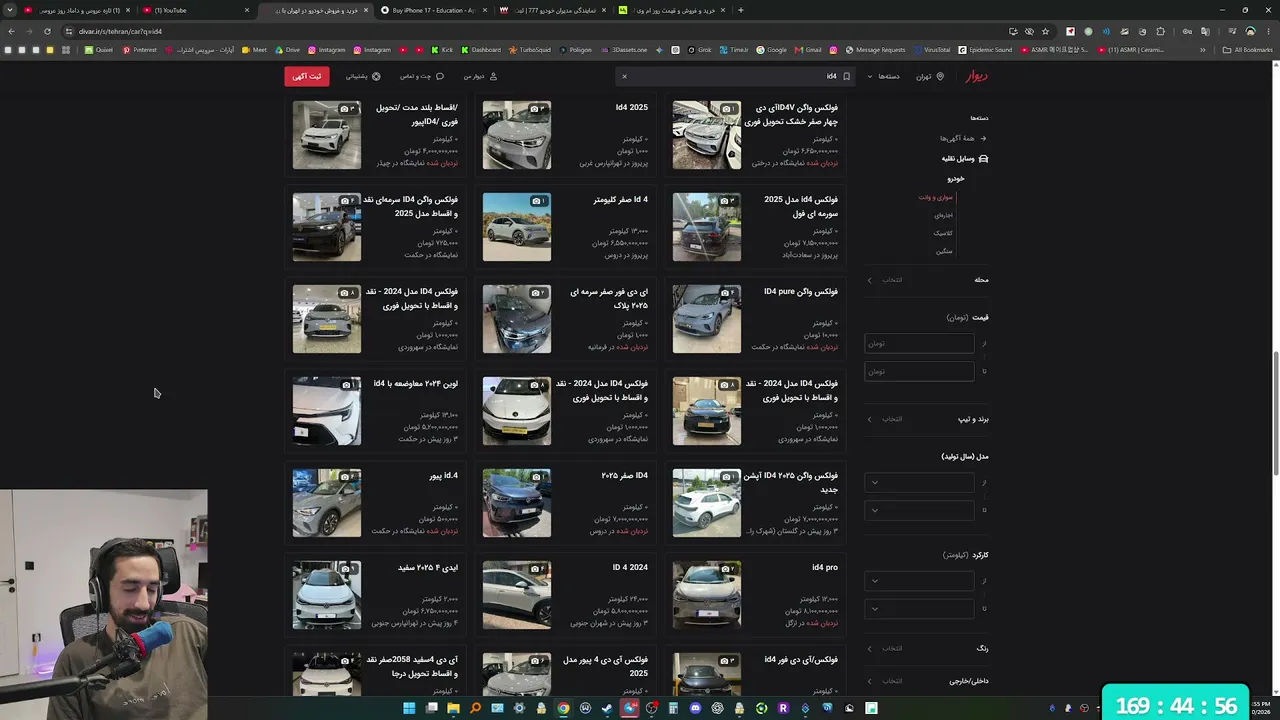Bookmark this page with the star icon
The height and width of the screenshot is (720, 1280).
point(1045,31)
